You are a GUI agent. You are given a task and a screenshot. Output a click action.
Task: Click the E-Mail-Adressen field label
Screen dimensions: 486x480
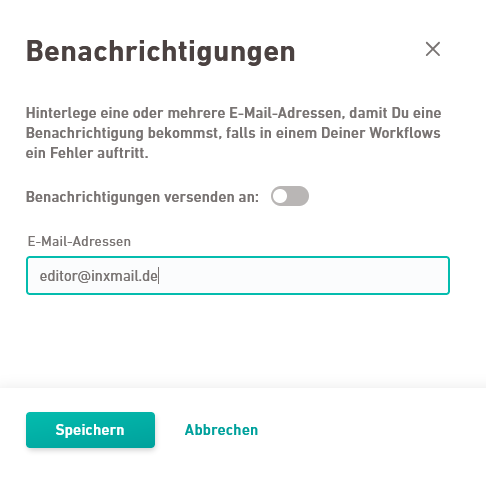tap(79, 241)
